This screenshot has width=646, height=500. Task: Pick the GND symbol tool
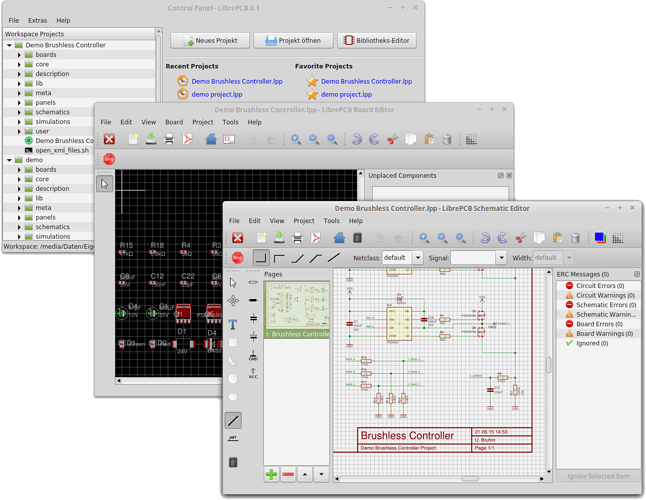[253, 355]
